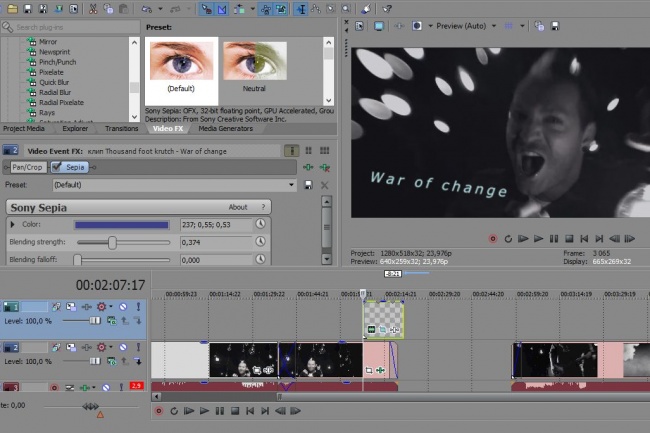Click the Cut scissors icon

tap(93, 9)
